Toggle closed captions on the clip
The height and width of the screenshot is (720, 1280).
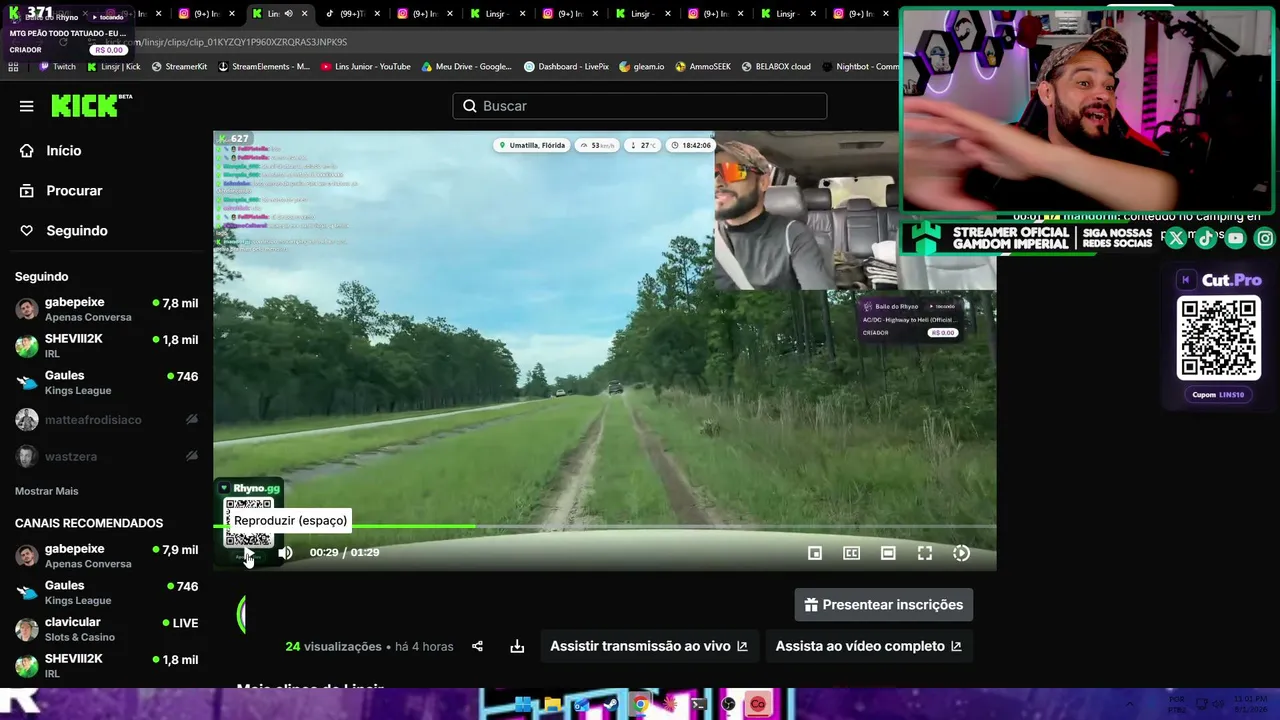click(851, 553)
